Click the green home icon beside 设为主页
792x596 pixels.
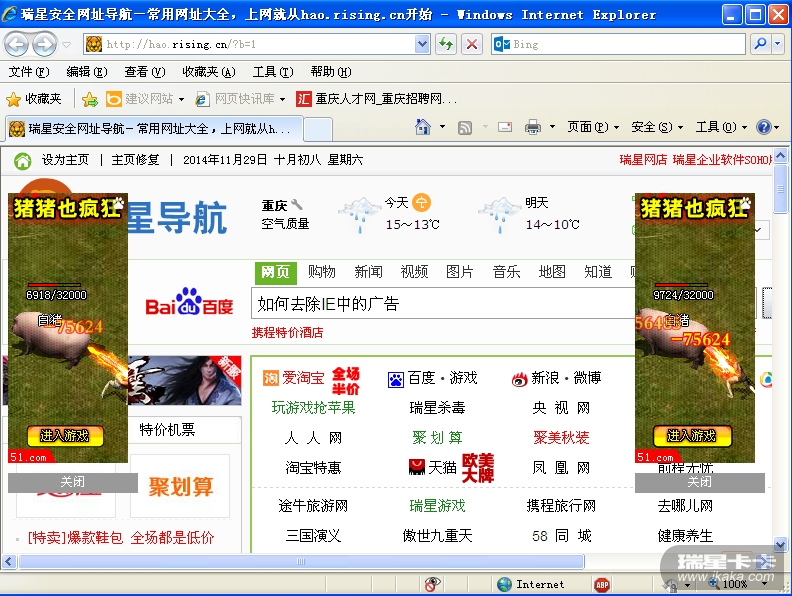click(22, 161)
